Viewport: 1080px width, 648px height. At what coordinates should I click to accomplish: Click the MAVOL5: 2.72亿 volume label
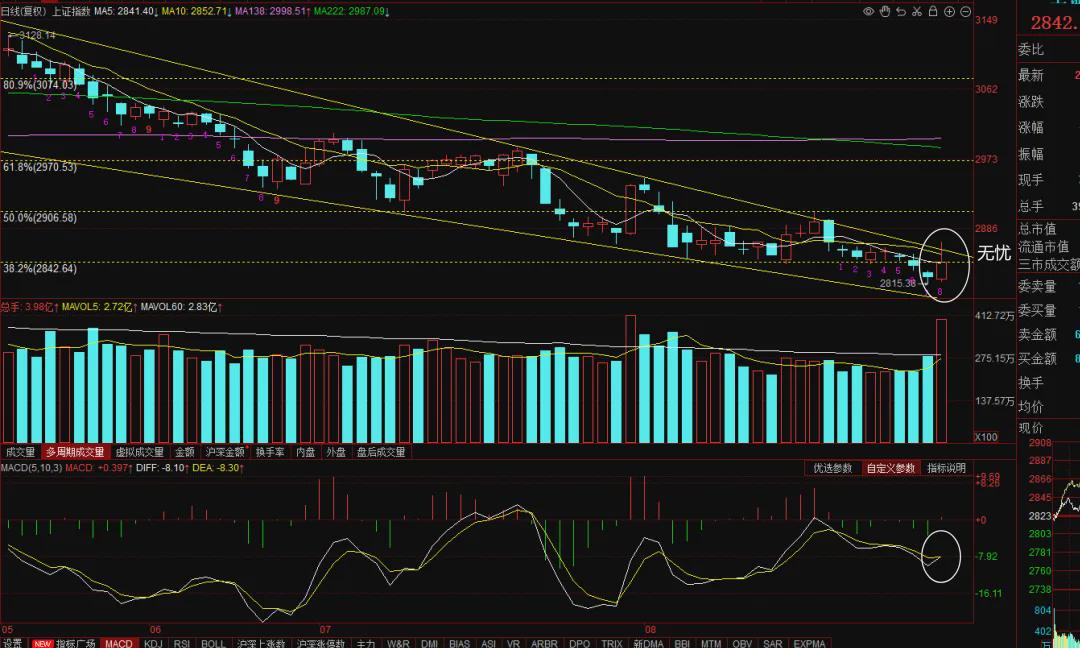[99, 306]
